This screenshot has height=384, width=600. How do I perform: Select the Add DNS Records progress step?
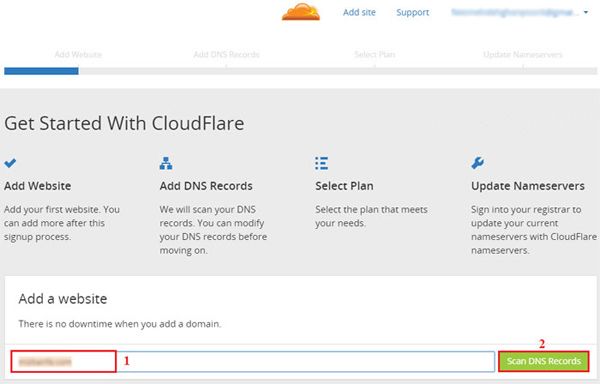pyautogui.click(x=227, y=54)
